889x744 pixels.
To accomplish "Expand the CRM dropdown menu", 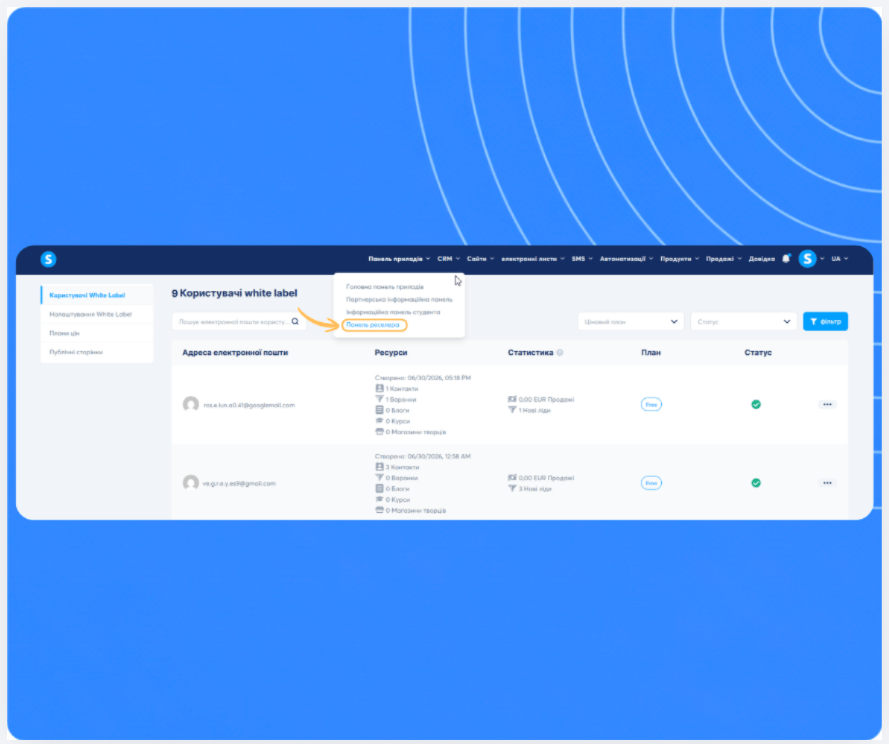I will click(448, 259).
